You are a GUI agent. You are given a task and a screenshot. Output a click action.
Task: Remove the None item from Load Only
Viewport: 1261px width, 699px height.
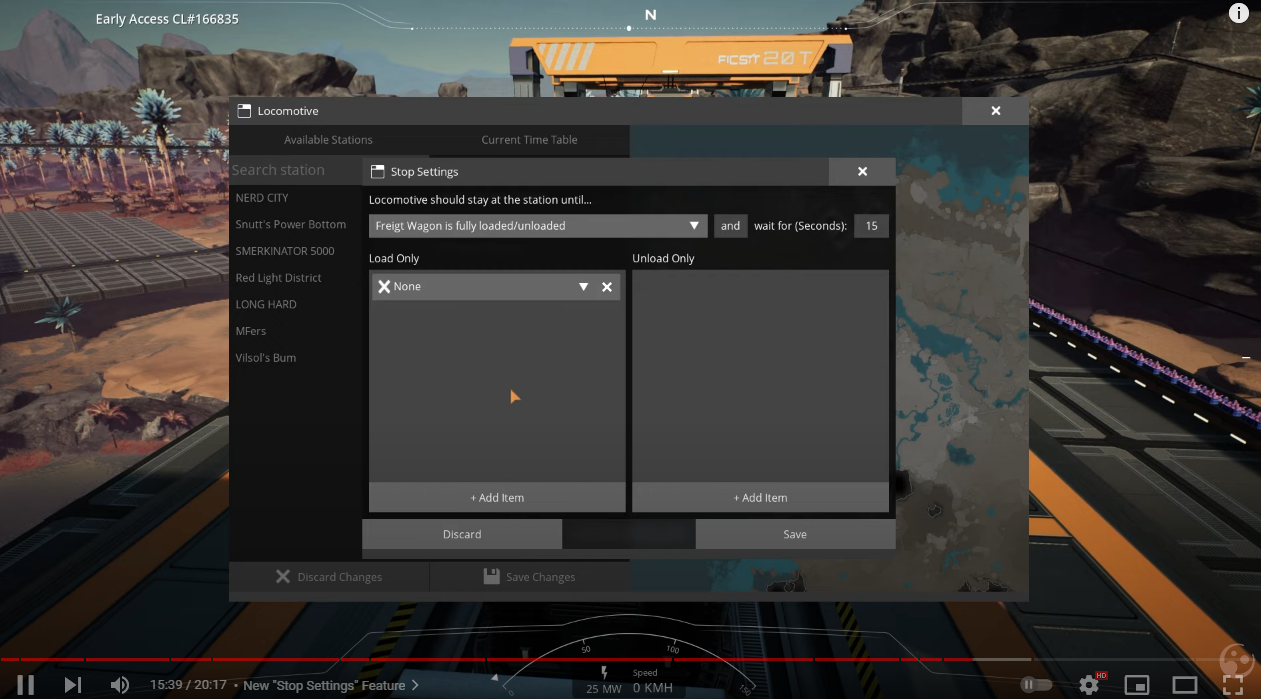point(607,287)
